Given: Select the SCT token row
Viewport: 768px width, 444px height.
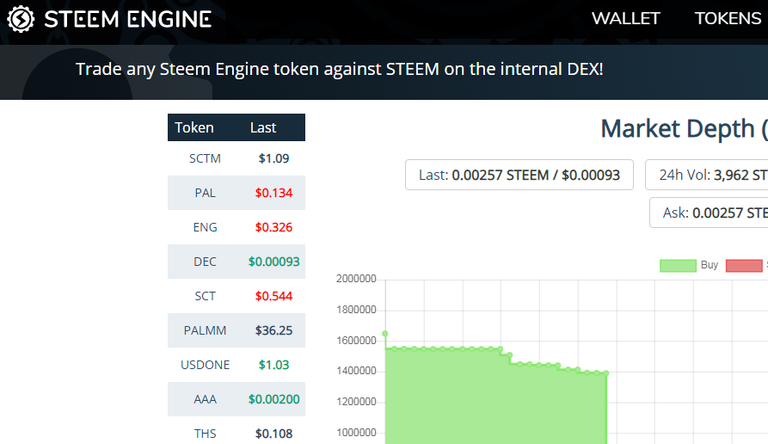Looking at the screenshot, I should point(236,296).
